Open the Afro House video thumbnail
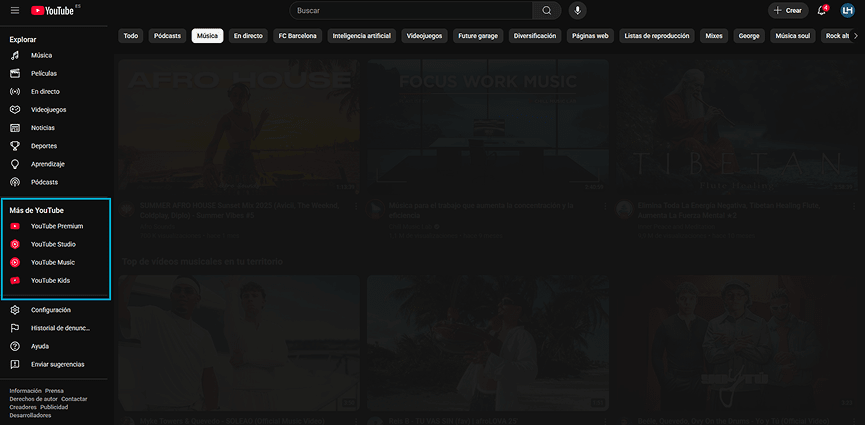865x425 pixels. pyautogui.click(x=239, y=126)
